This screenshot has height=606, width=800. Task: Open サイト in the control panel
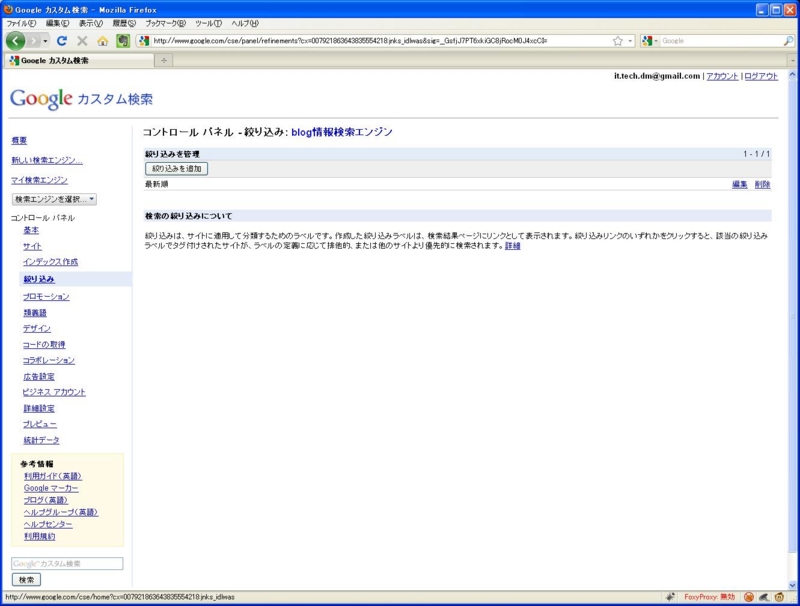click(x=32, y=246)
